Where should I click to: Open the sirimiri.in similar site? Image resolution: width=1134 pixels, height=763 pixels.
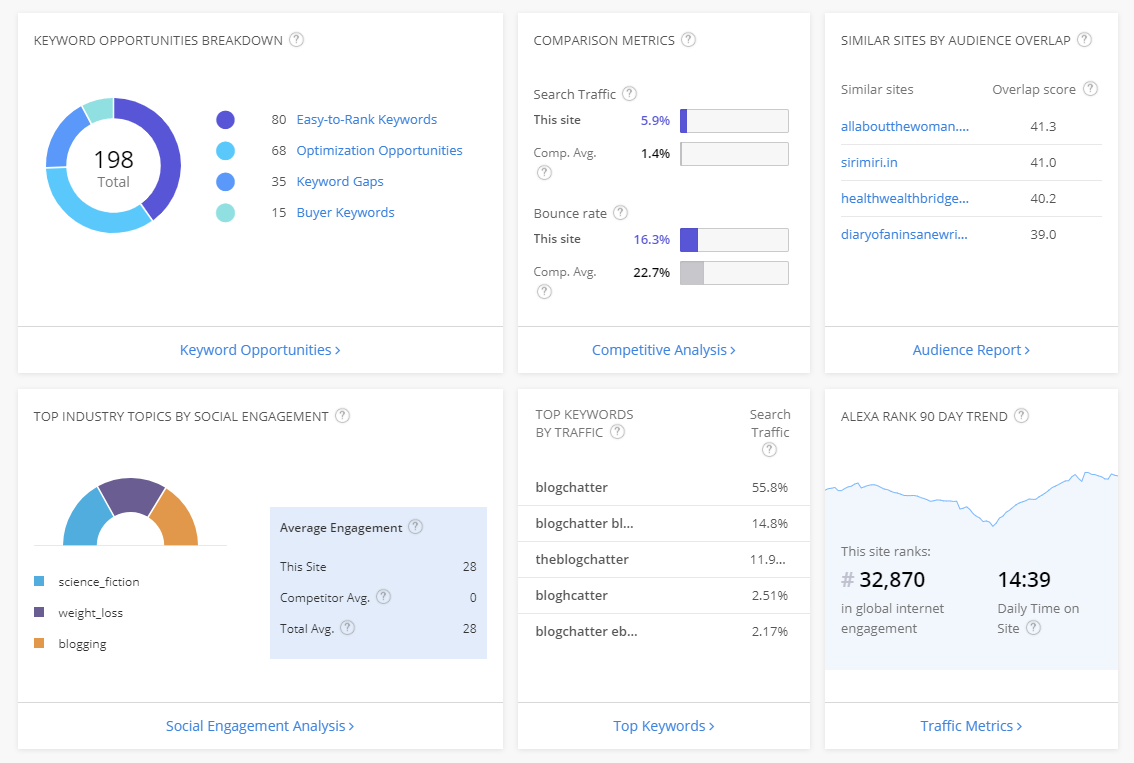coord(869,162)
